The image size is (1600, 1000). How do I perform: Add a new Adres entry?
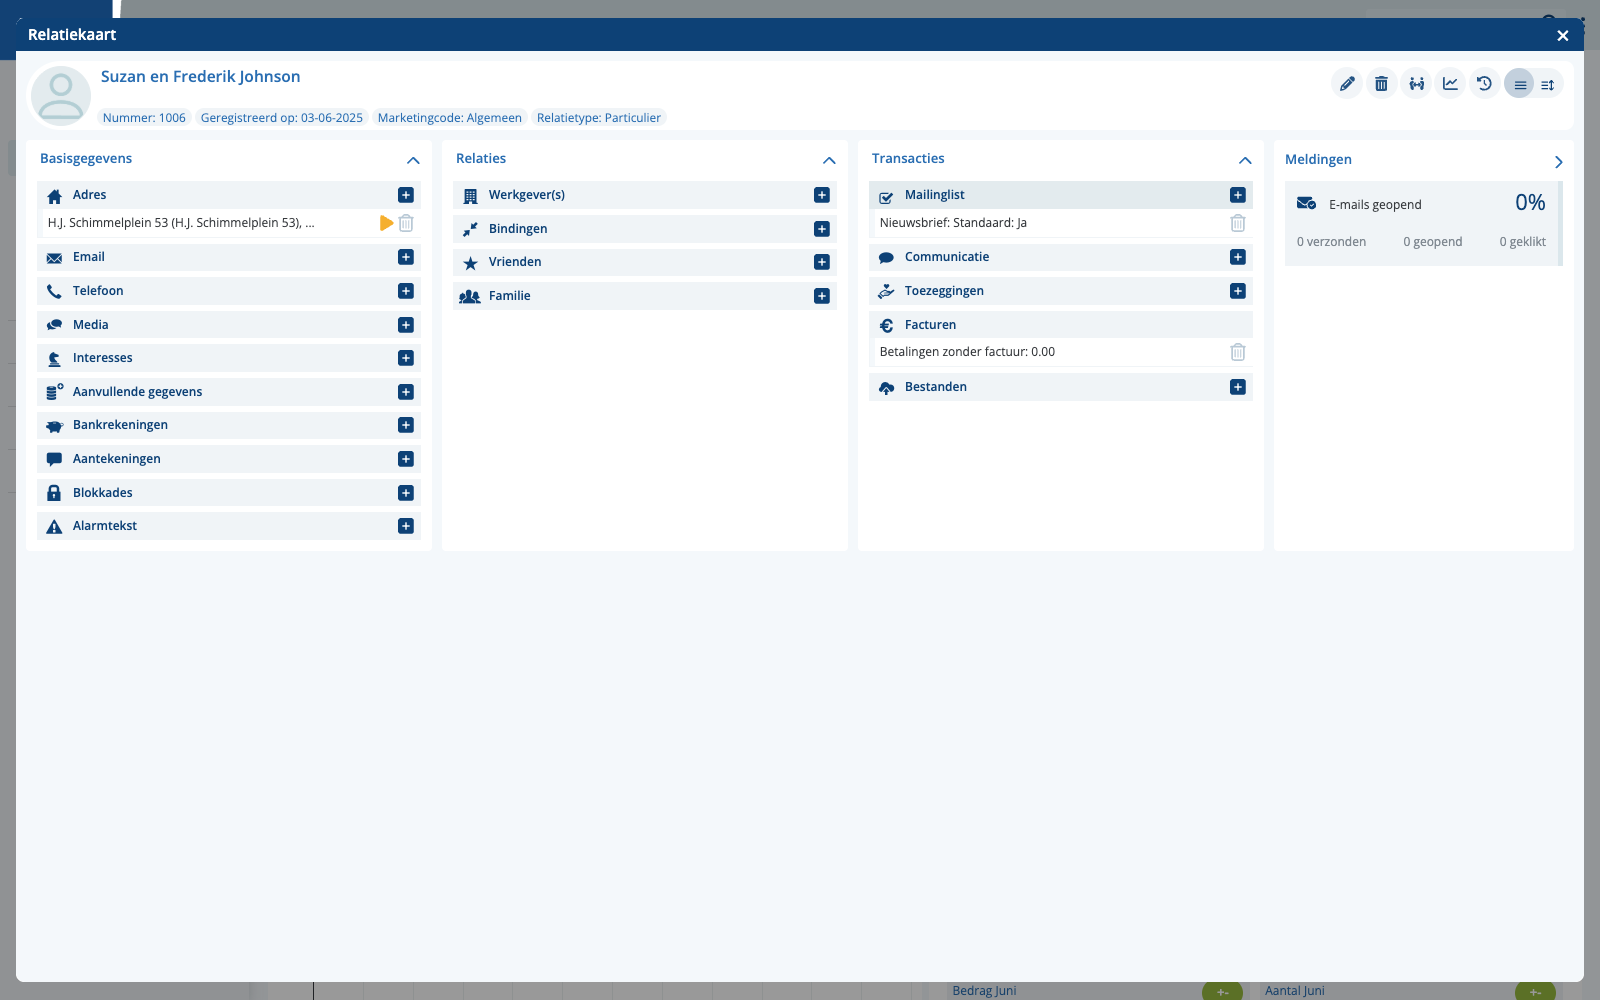[406, 195]
